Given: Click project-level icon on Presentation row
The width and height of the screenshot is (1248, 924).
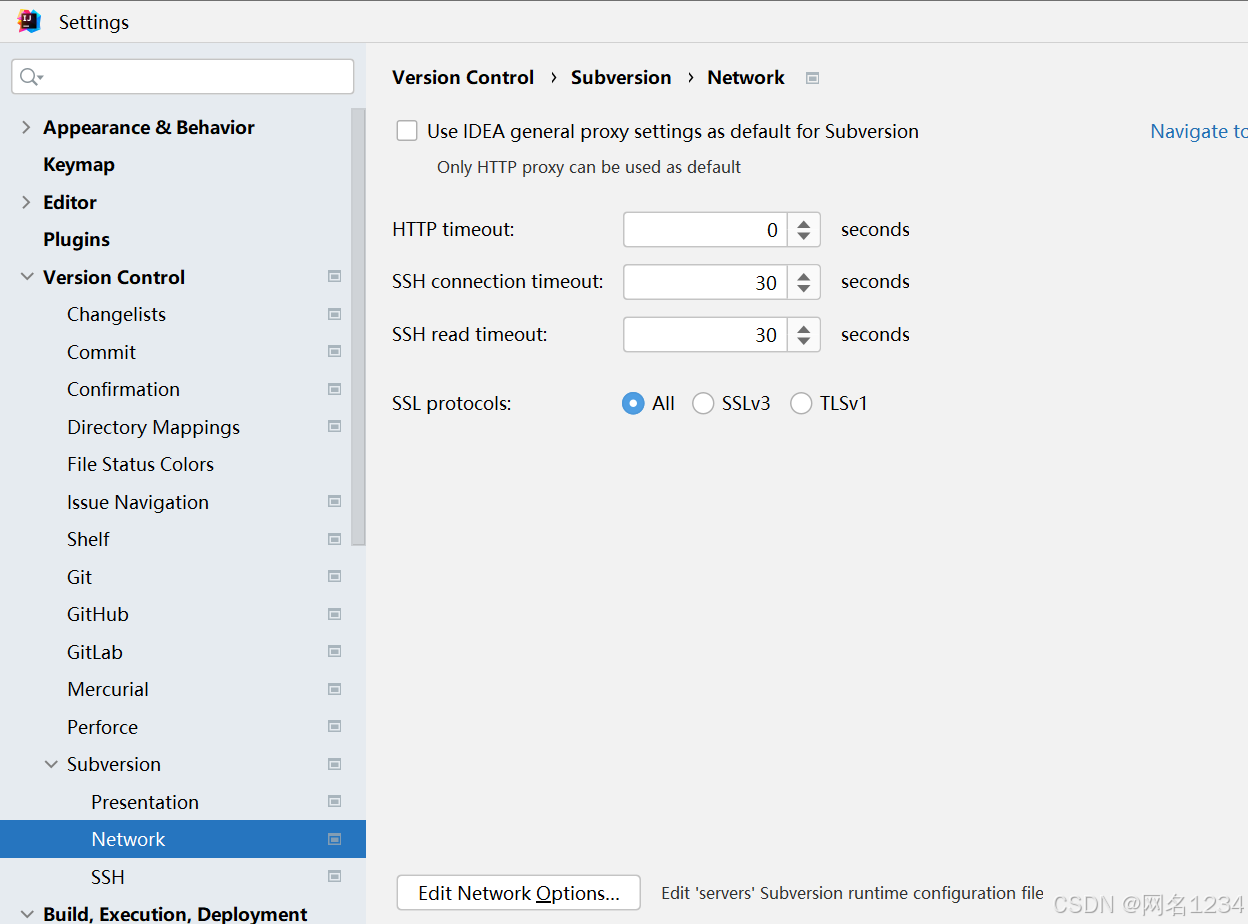Looking at the screenshot, I should 335,802.
